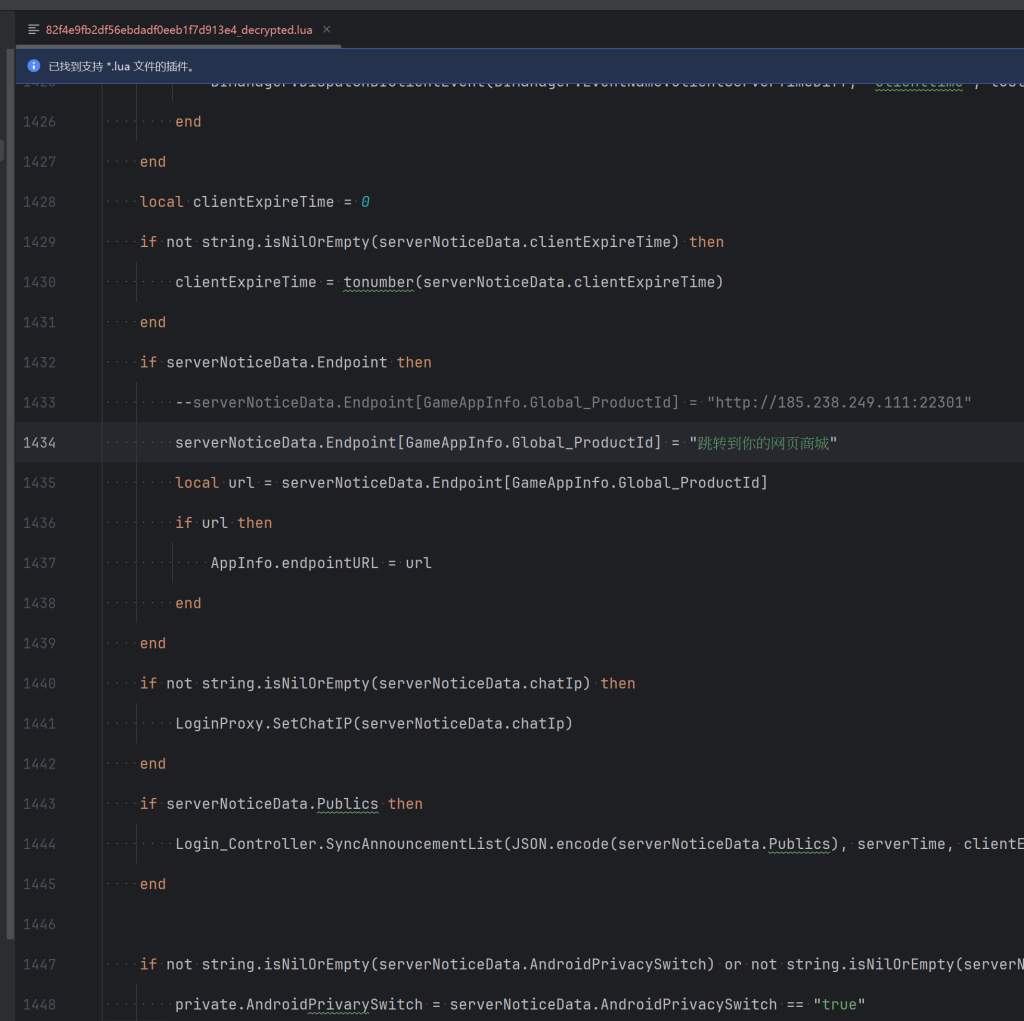The height and width of the screenshot is (1021, 1024).
Task: Click line number 1434 in the gutter
Action: (39, 442)
